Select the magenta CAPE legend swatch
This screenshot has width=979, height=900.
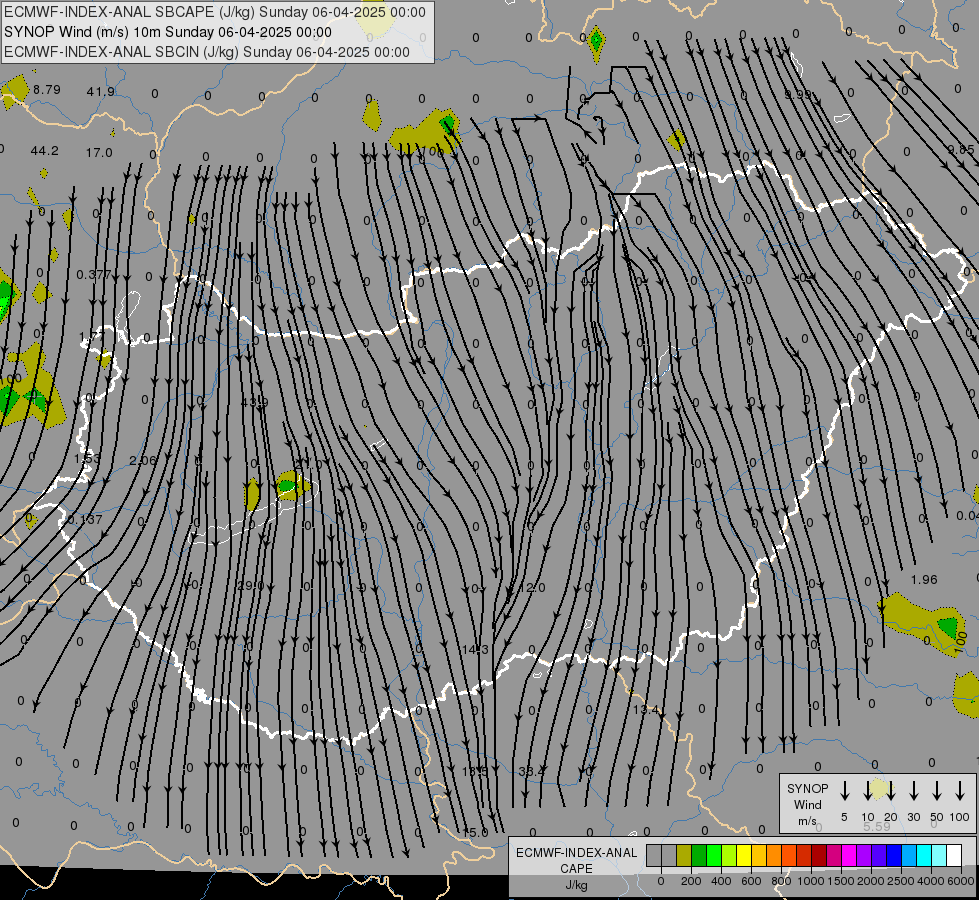(x=849, y=855)
